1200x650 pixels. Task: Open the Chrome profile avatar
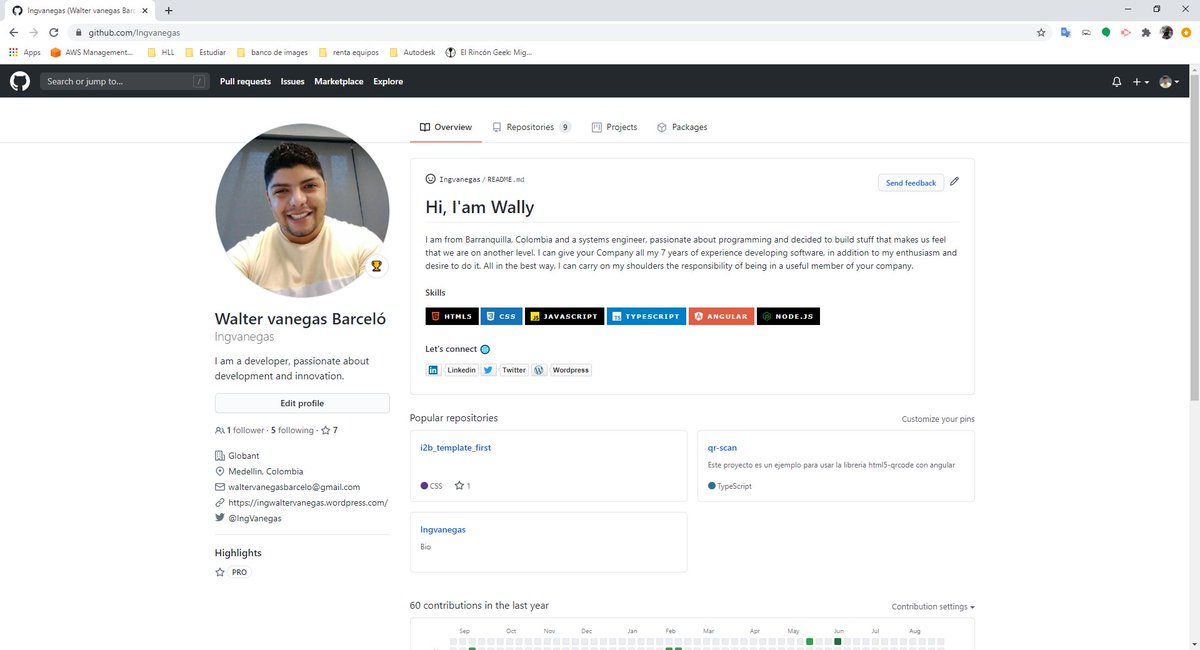1166,32
